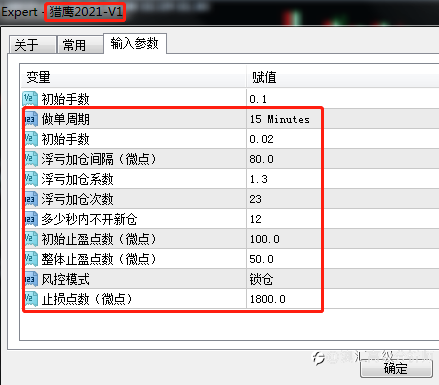The image size is (439, 385).
Task: Click the 猎鹰2021-V1 window title
Action: click(x=86, y=12)
